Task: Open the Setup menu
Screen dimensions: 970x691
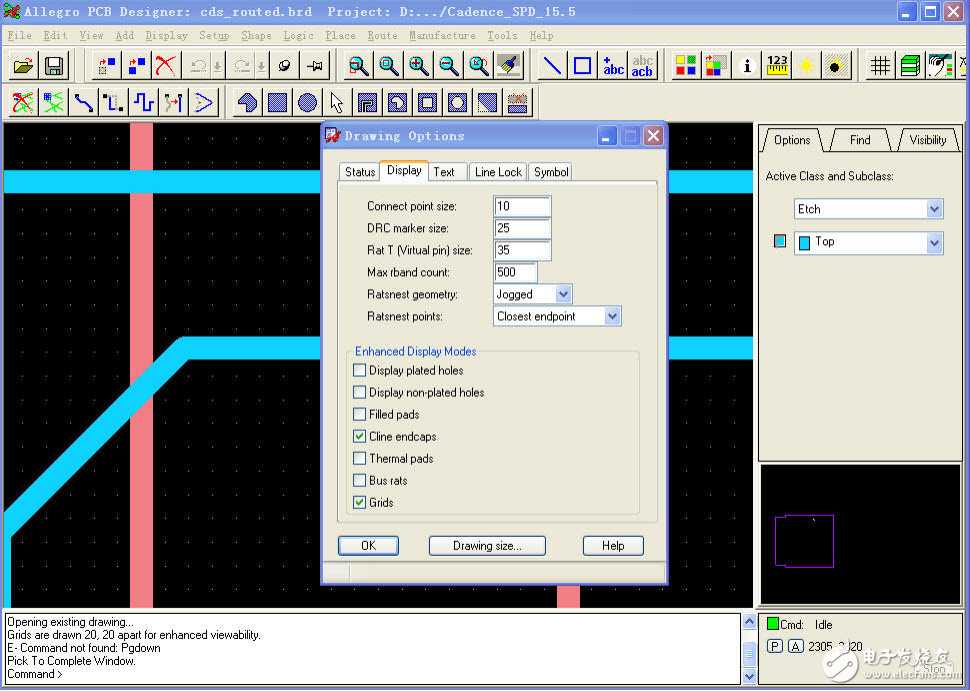Action: [214, 35]
